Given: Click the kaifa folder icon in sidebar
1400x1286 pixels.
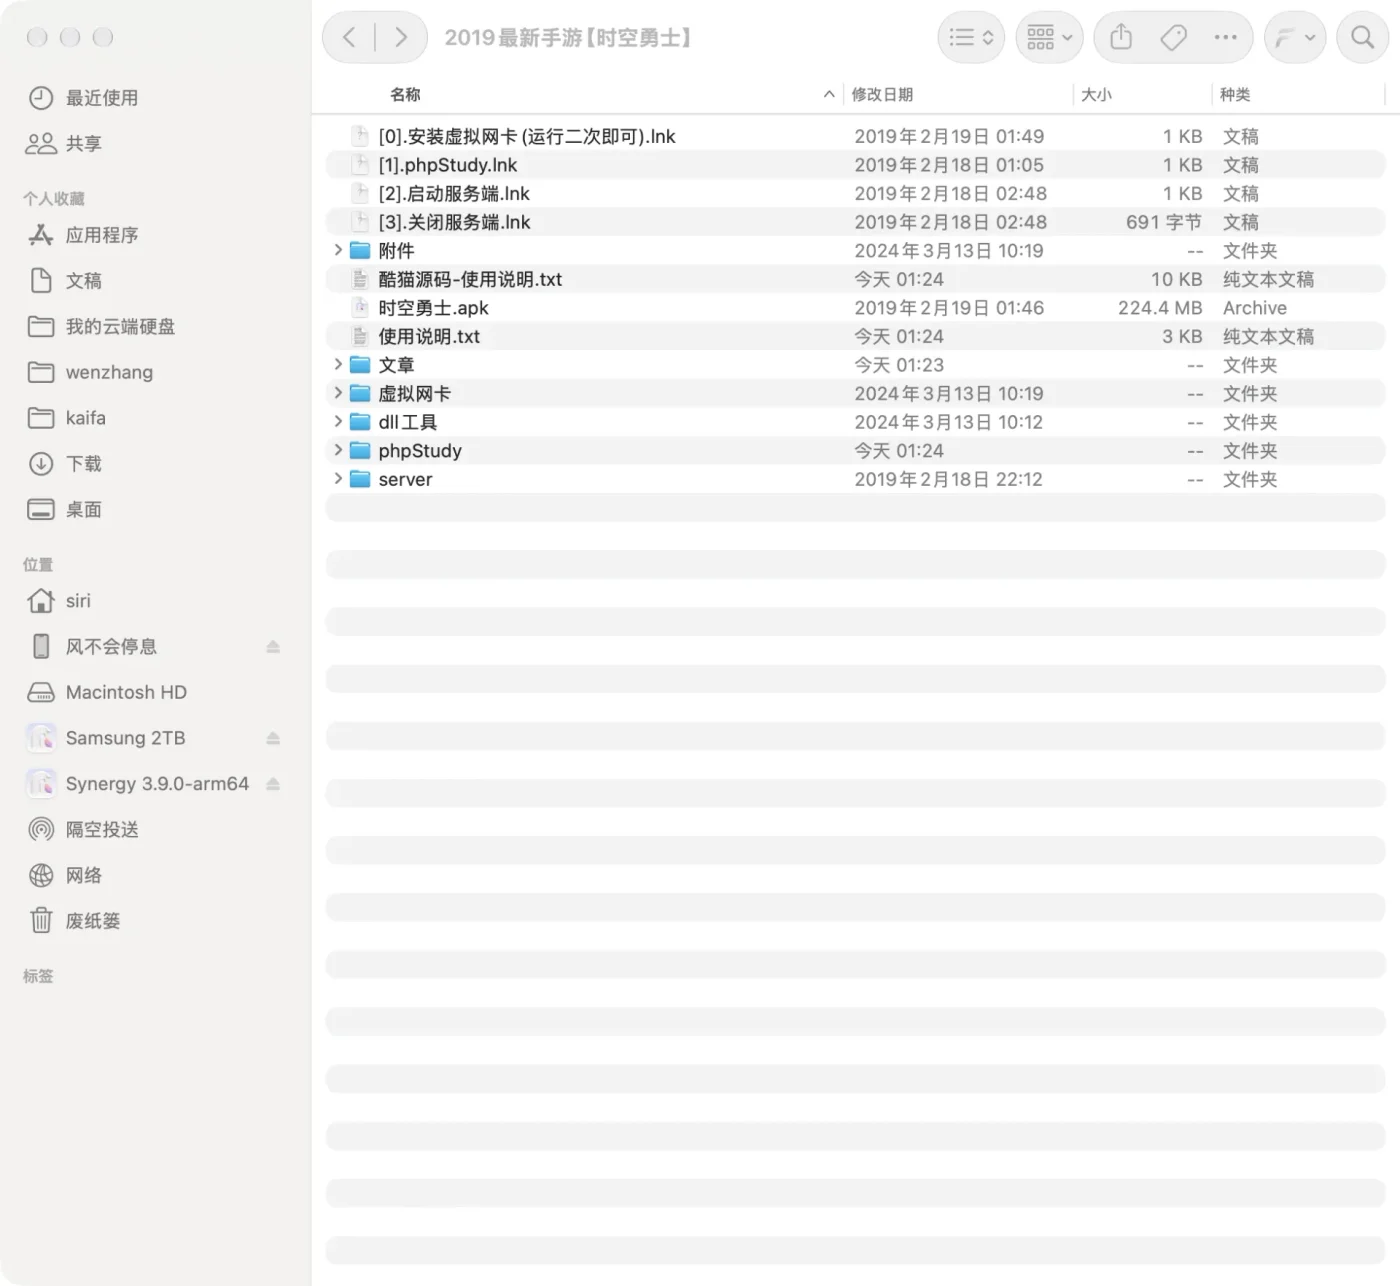Looking at the screenshot, I should (41, 418).
